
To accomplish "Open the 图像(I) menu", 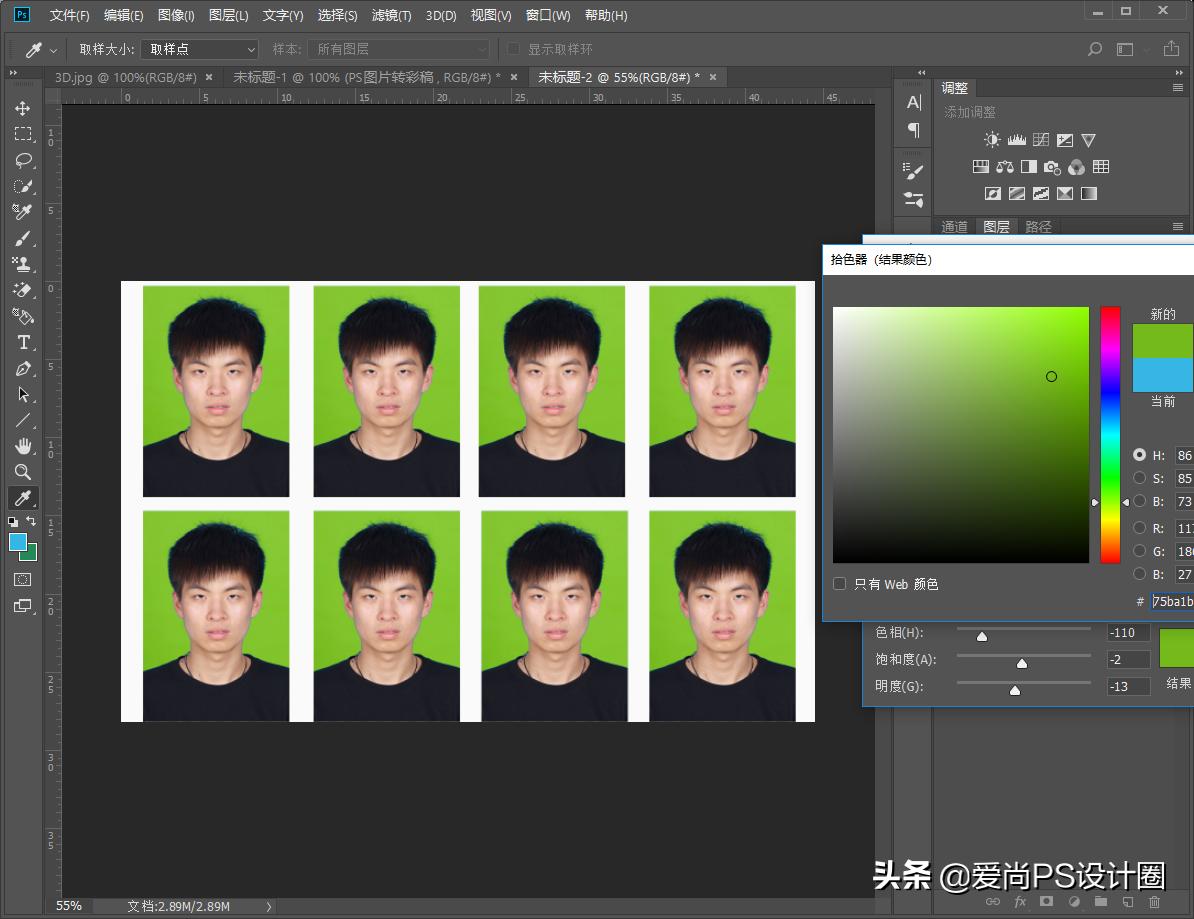I will [x=176, y=15].
